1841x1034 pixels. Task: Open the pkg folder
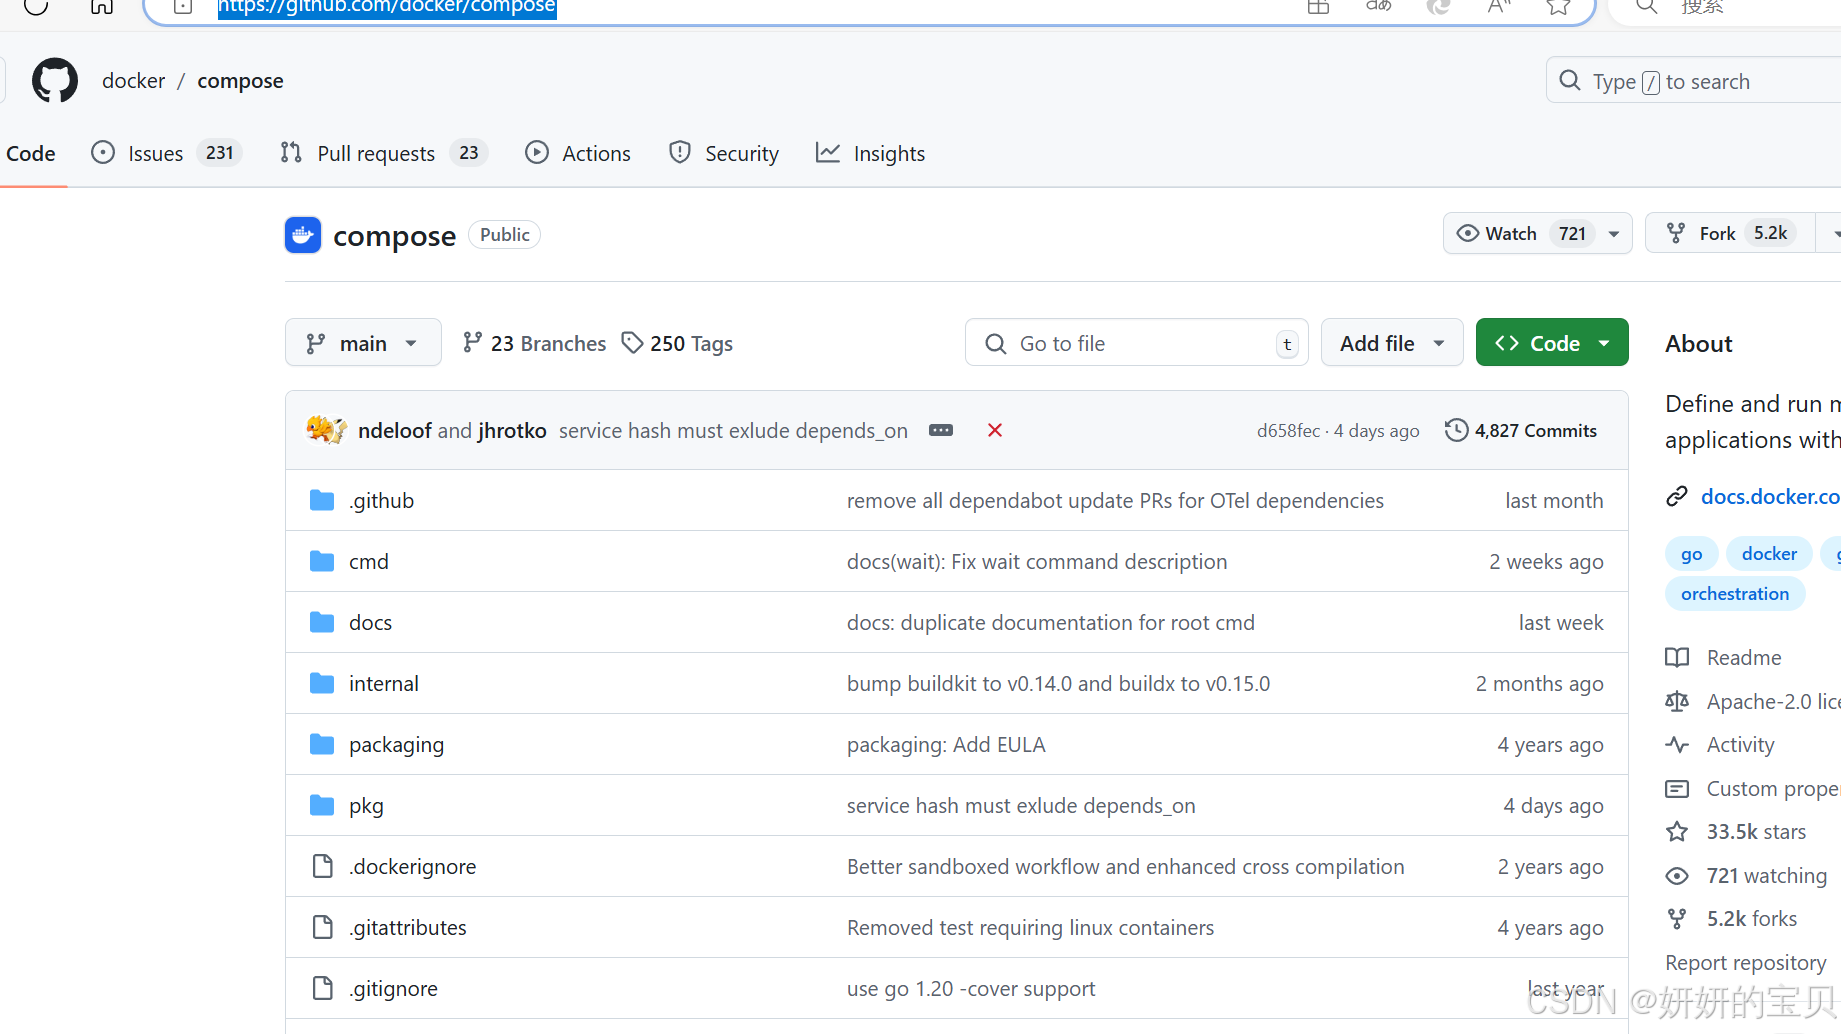[366, 805]
